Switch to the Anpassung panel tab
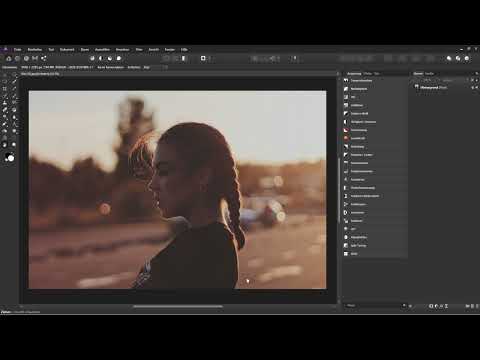 354,74
